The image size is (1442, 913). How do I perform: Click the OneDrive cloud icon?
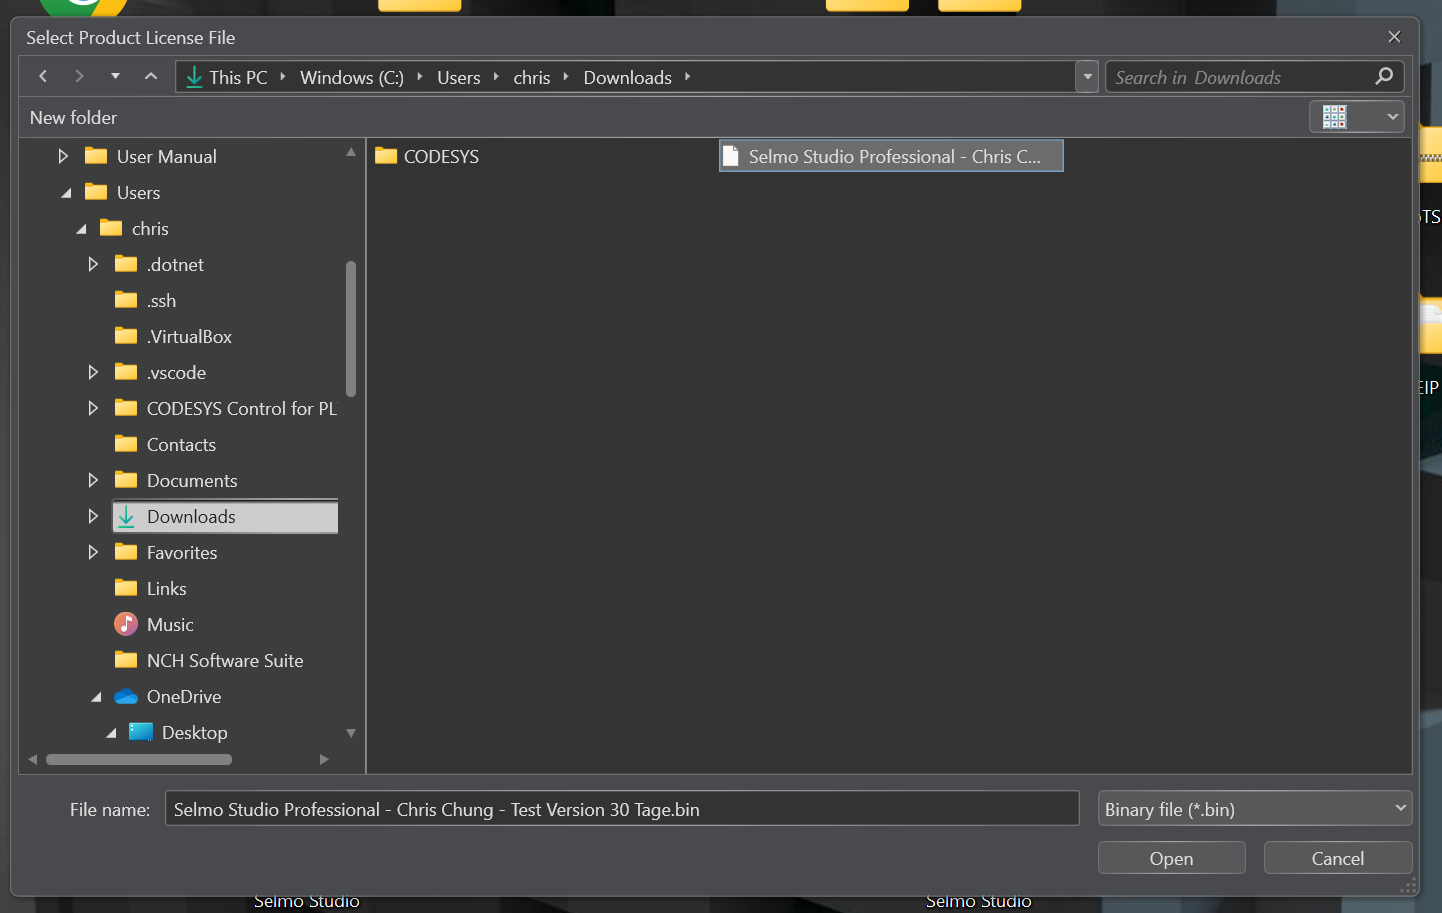click(126, 696)
